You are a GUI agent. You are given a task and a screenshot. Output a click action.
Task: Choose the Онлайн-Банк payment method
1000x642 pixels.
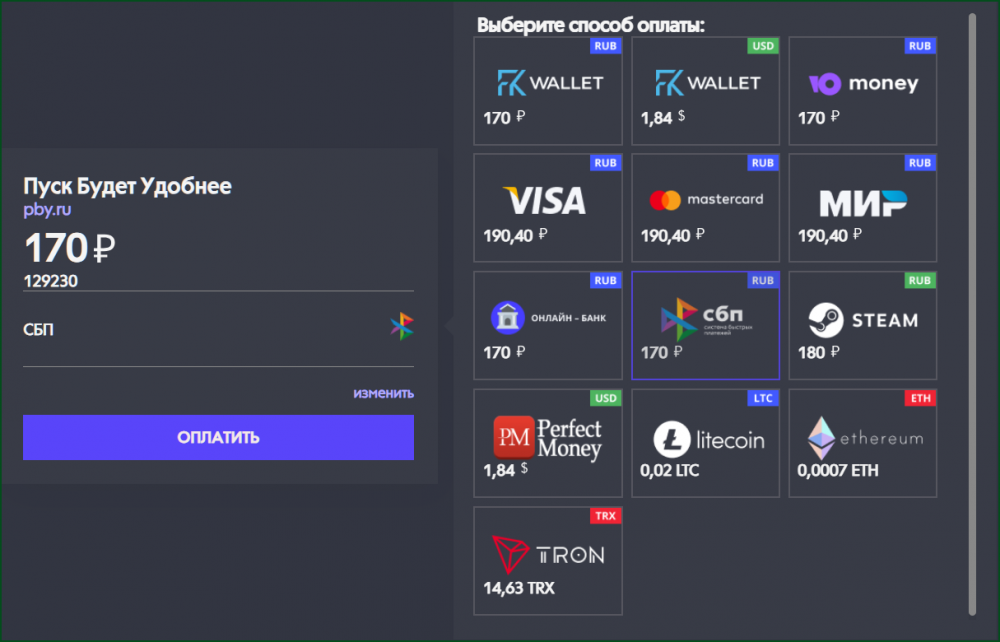[548, 326]
